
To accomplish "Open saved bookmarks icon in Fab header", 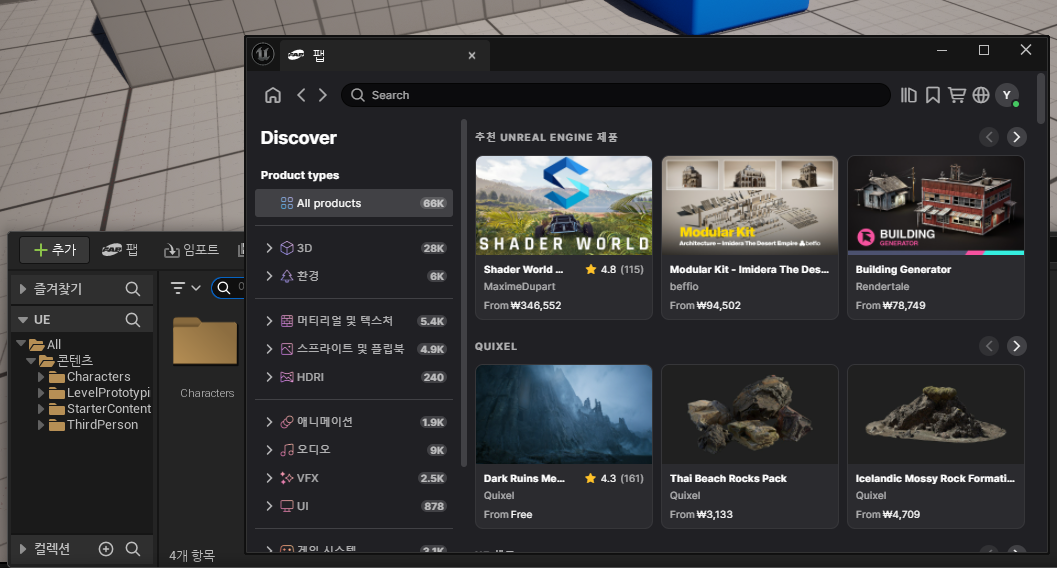I will click(x=933, y=95).
